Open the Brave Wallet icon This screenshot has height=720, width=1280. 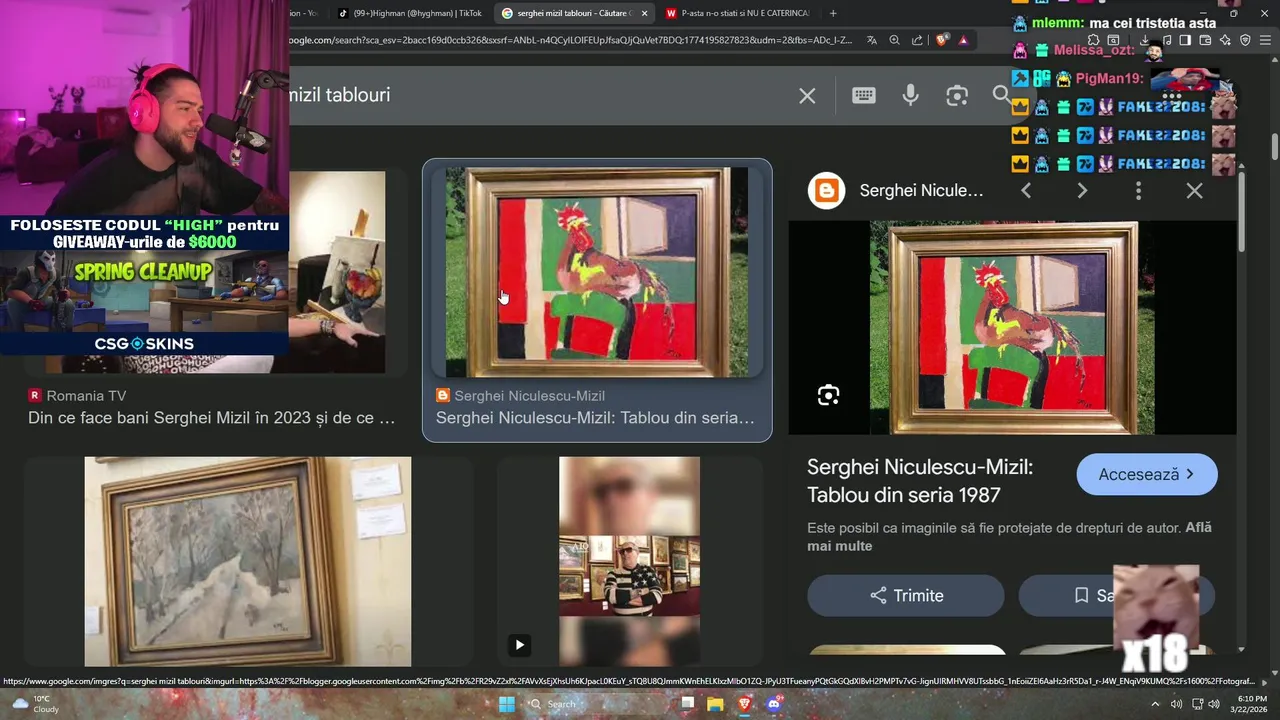(1205, 40)
